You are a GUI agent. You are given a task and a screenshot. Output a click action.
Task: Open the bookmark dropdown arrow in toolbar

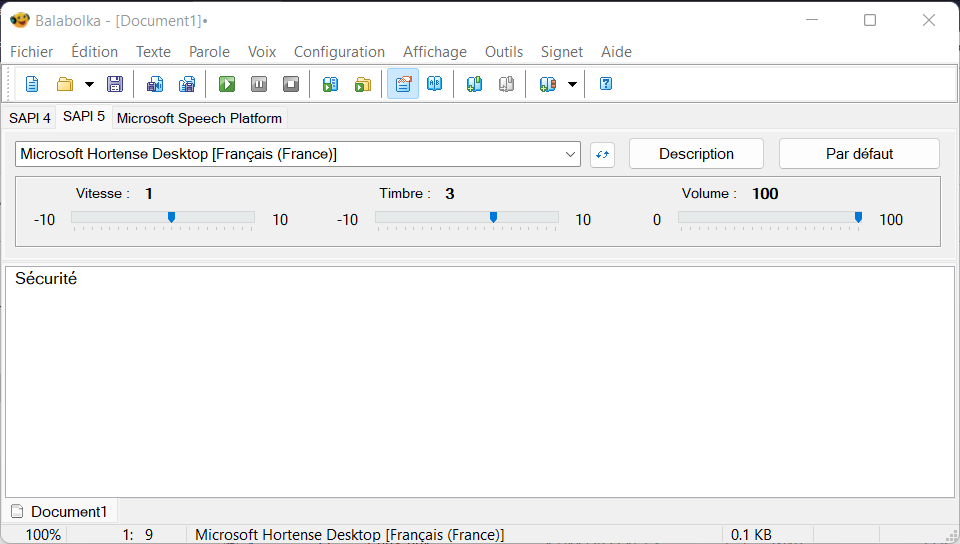coord(572,84)
